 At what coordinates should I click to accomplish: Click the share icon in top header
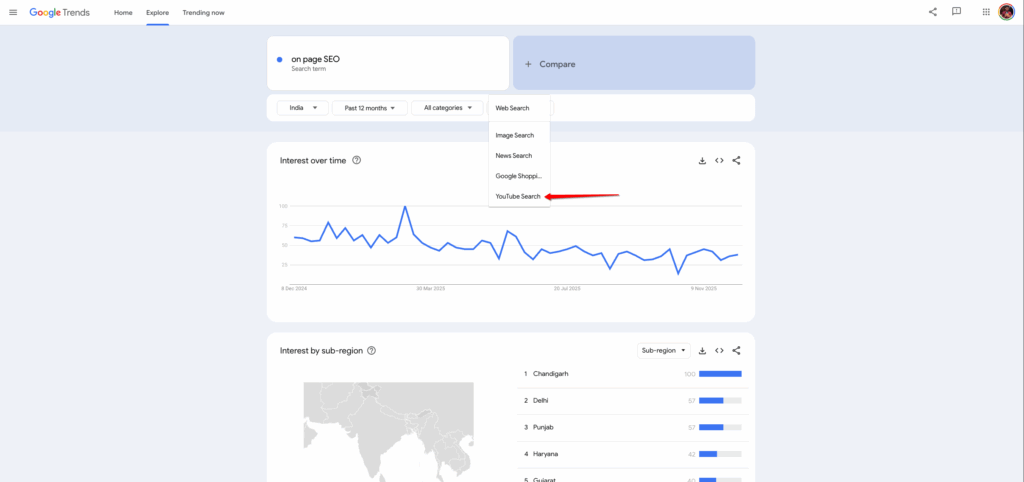(x=933, y=12)
